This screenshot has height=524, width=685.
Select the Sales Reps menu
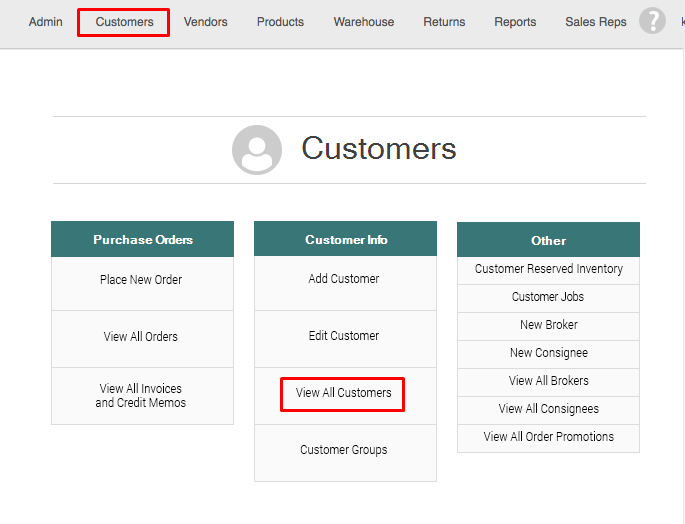point(596,22)
